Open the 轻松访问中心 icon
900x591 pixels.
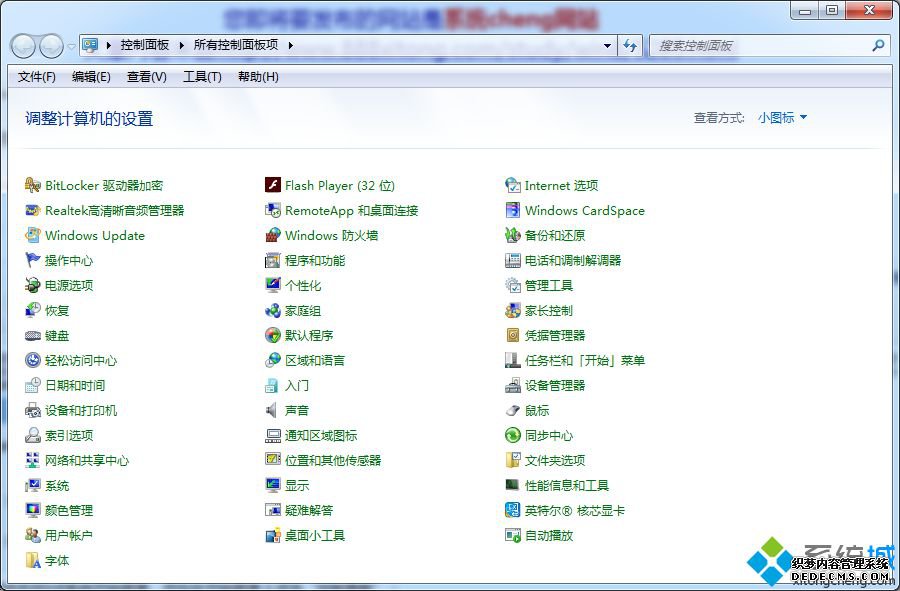[x=33, y=360]
